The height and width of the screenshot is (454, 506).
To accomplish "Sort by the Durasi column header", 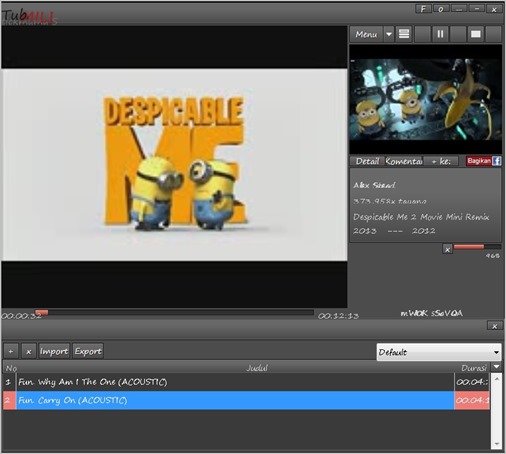I will pos(473,368).
